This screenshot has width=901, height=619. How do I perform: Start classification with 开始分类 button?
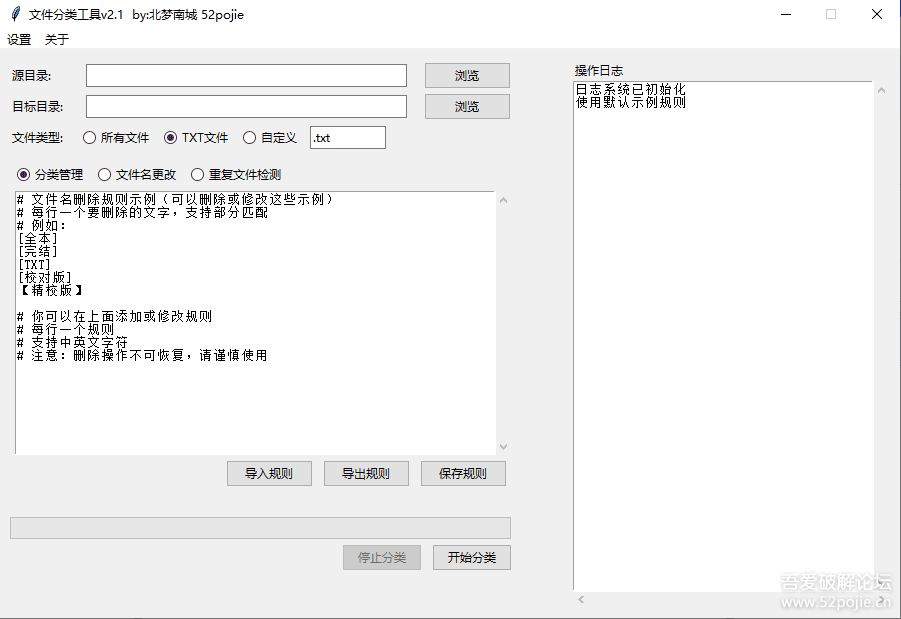pyautogui.click(x=471, y=558)
